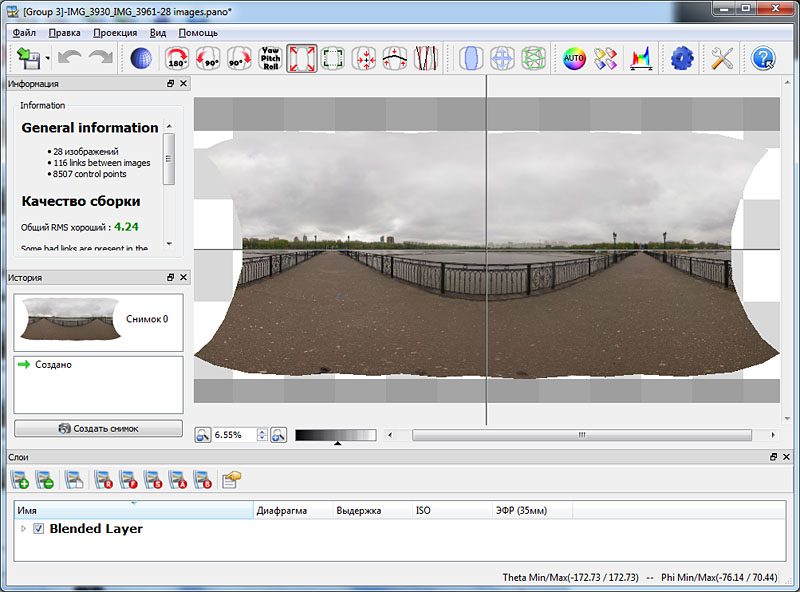Screen dimensions: 800x592
Task: Open the Правка menu
Action: pos(64,33)
